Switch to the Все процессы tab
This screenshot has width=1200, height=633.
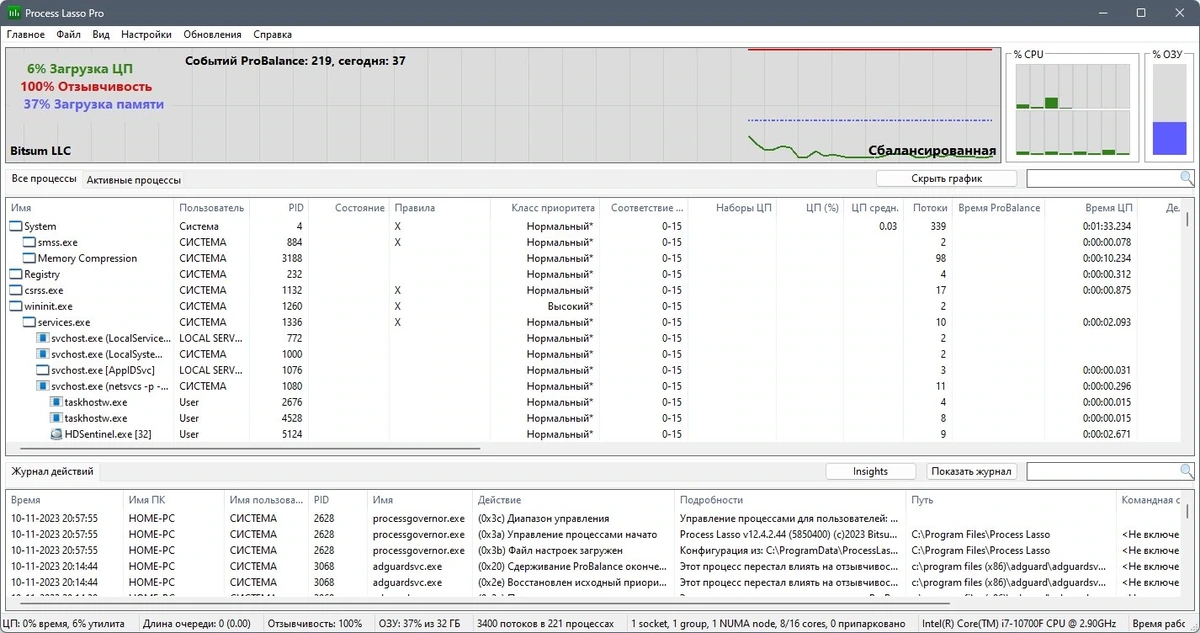(x=44, y=179)
